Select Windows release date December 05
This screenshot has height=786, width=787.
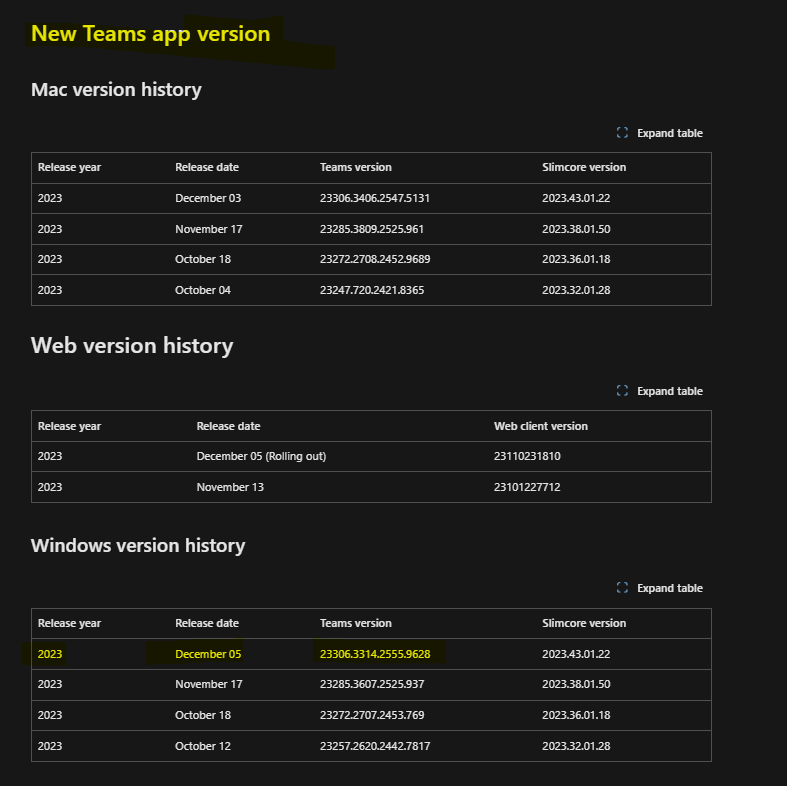click(x=208, y=654)
